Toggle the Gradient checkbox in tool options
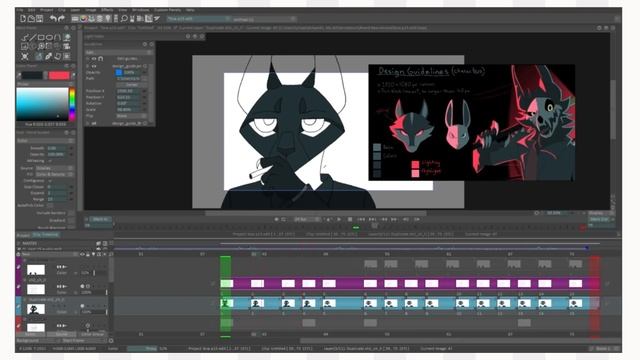Viewport: 640px width, 360px height. pos(71,220)
